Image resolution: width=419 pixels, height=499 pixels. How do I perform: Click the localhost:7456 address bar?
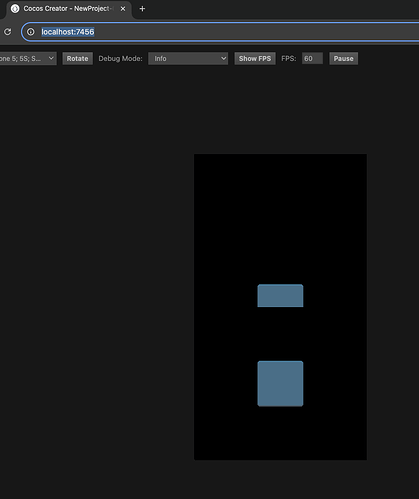click(x=220, y=32)
